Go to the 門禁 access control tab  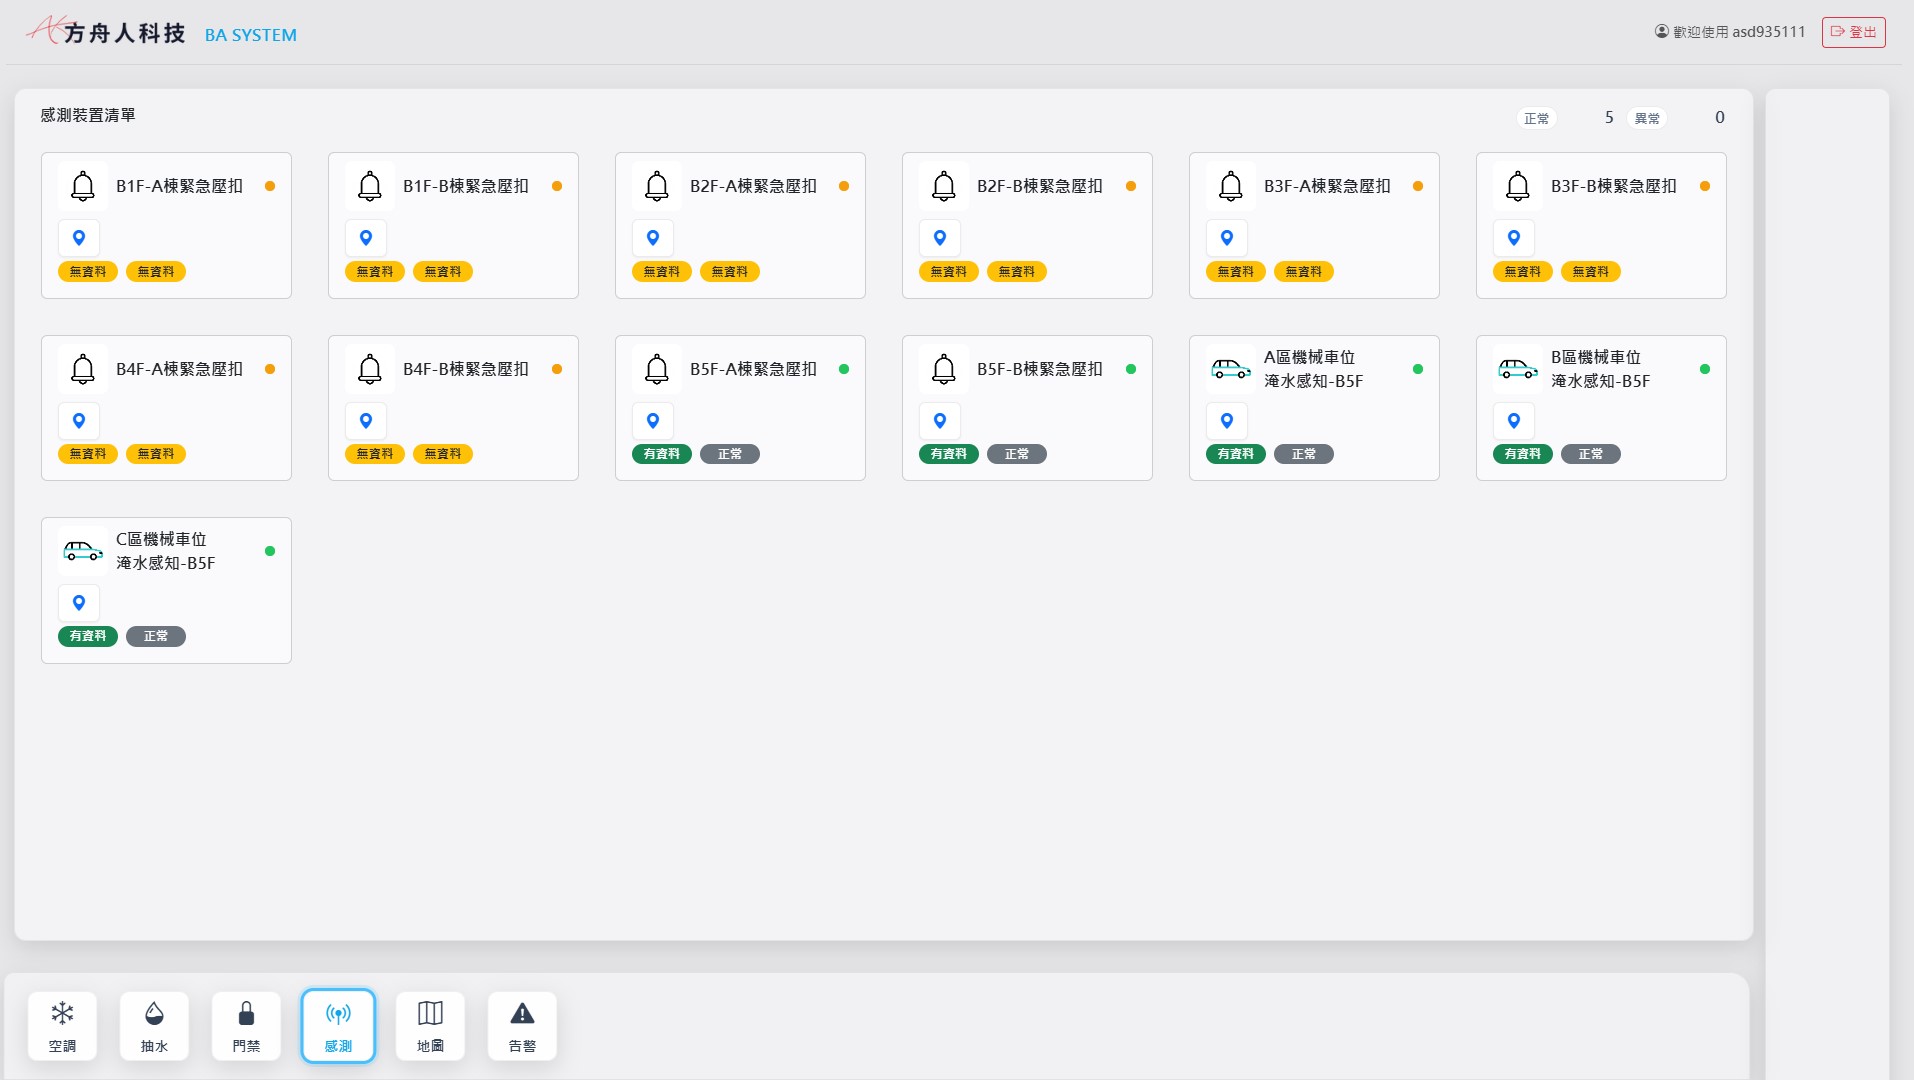coord(246,1026)
